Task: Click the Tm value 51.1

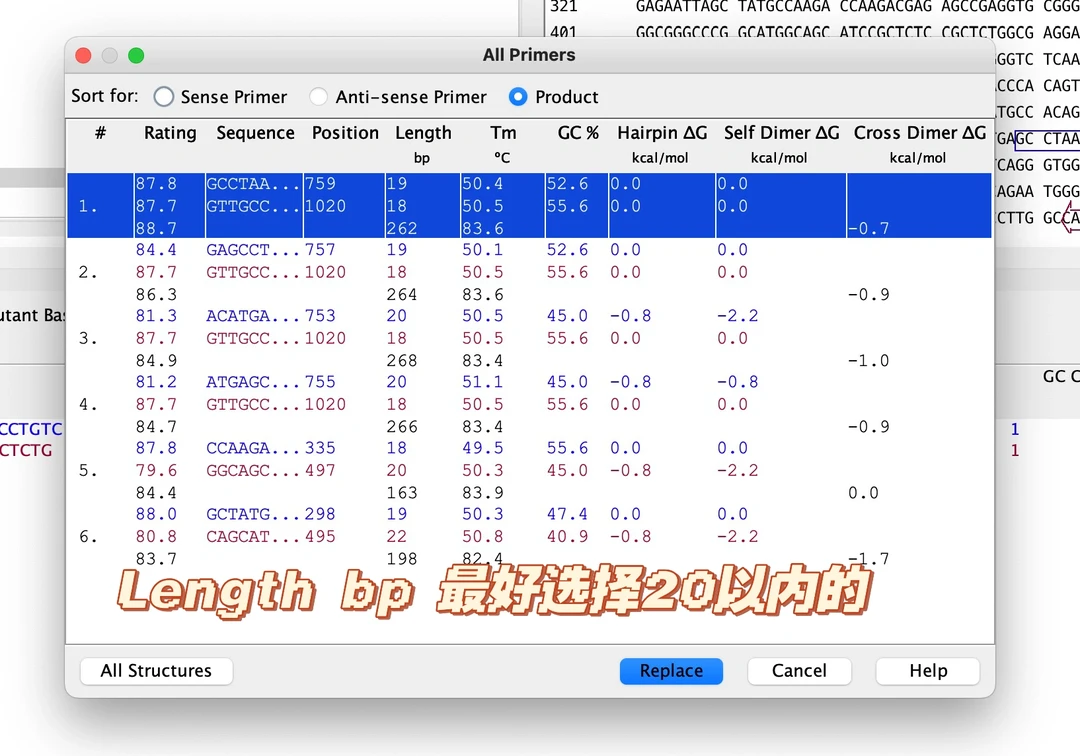Action: click(x=483, y=382)
